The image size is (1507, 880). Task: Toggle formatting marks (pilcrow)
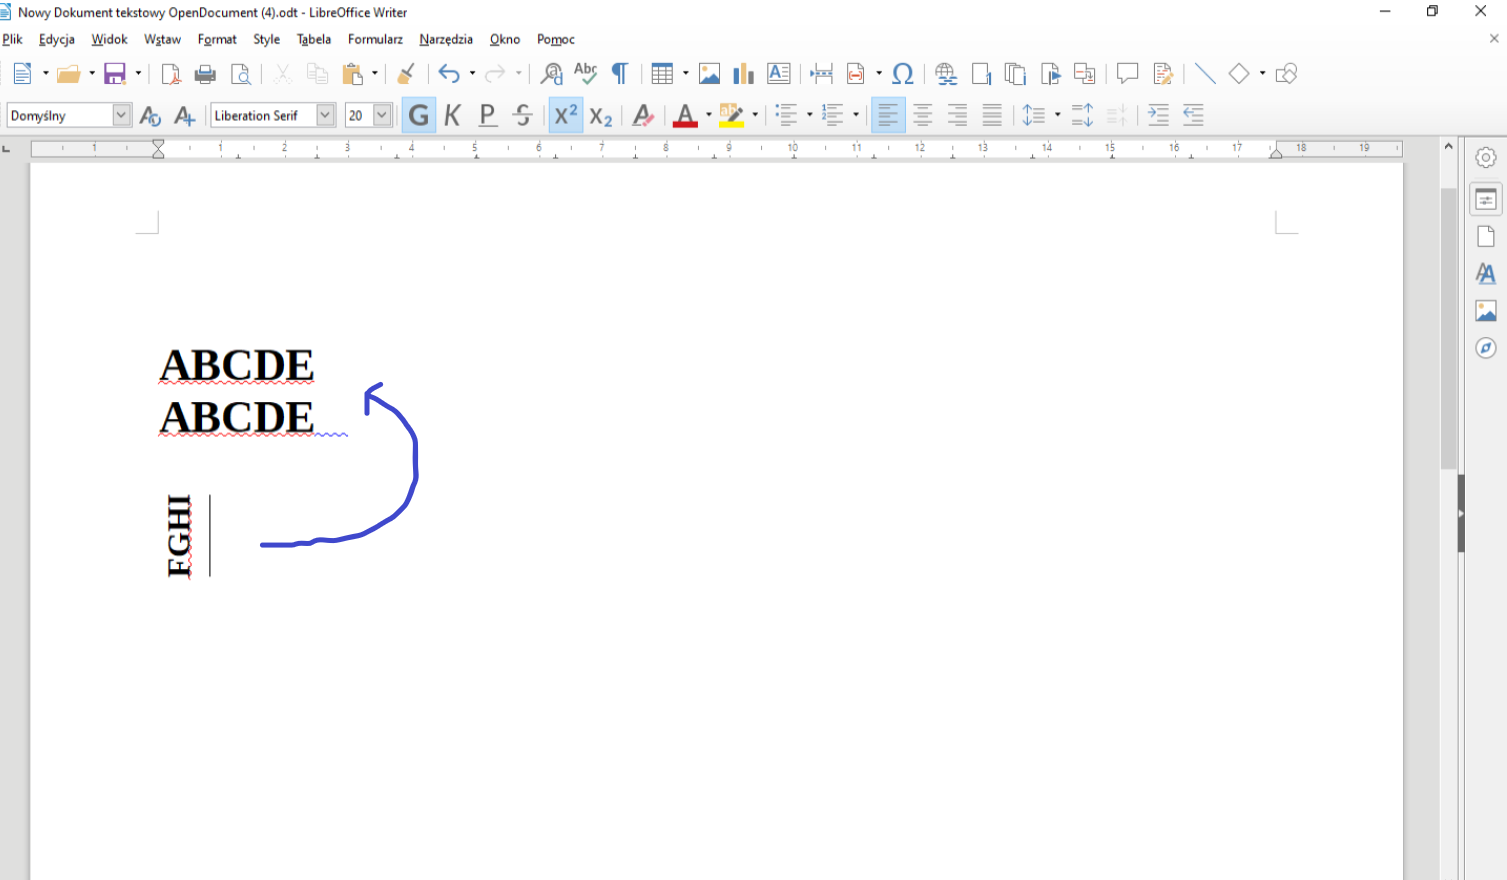click(x=620, y=74)
